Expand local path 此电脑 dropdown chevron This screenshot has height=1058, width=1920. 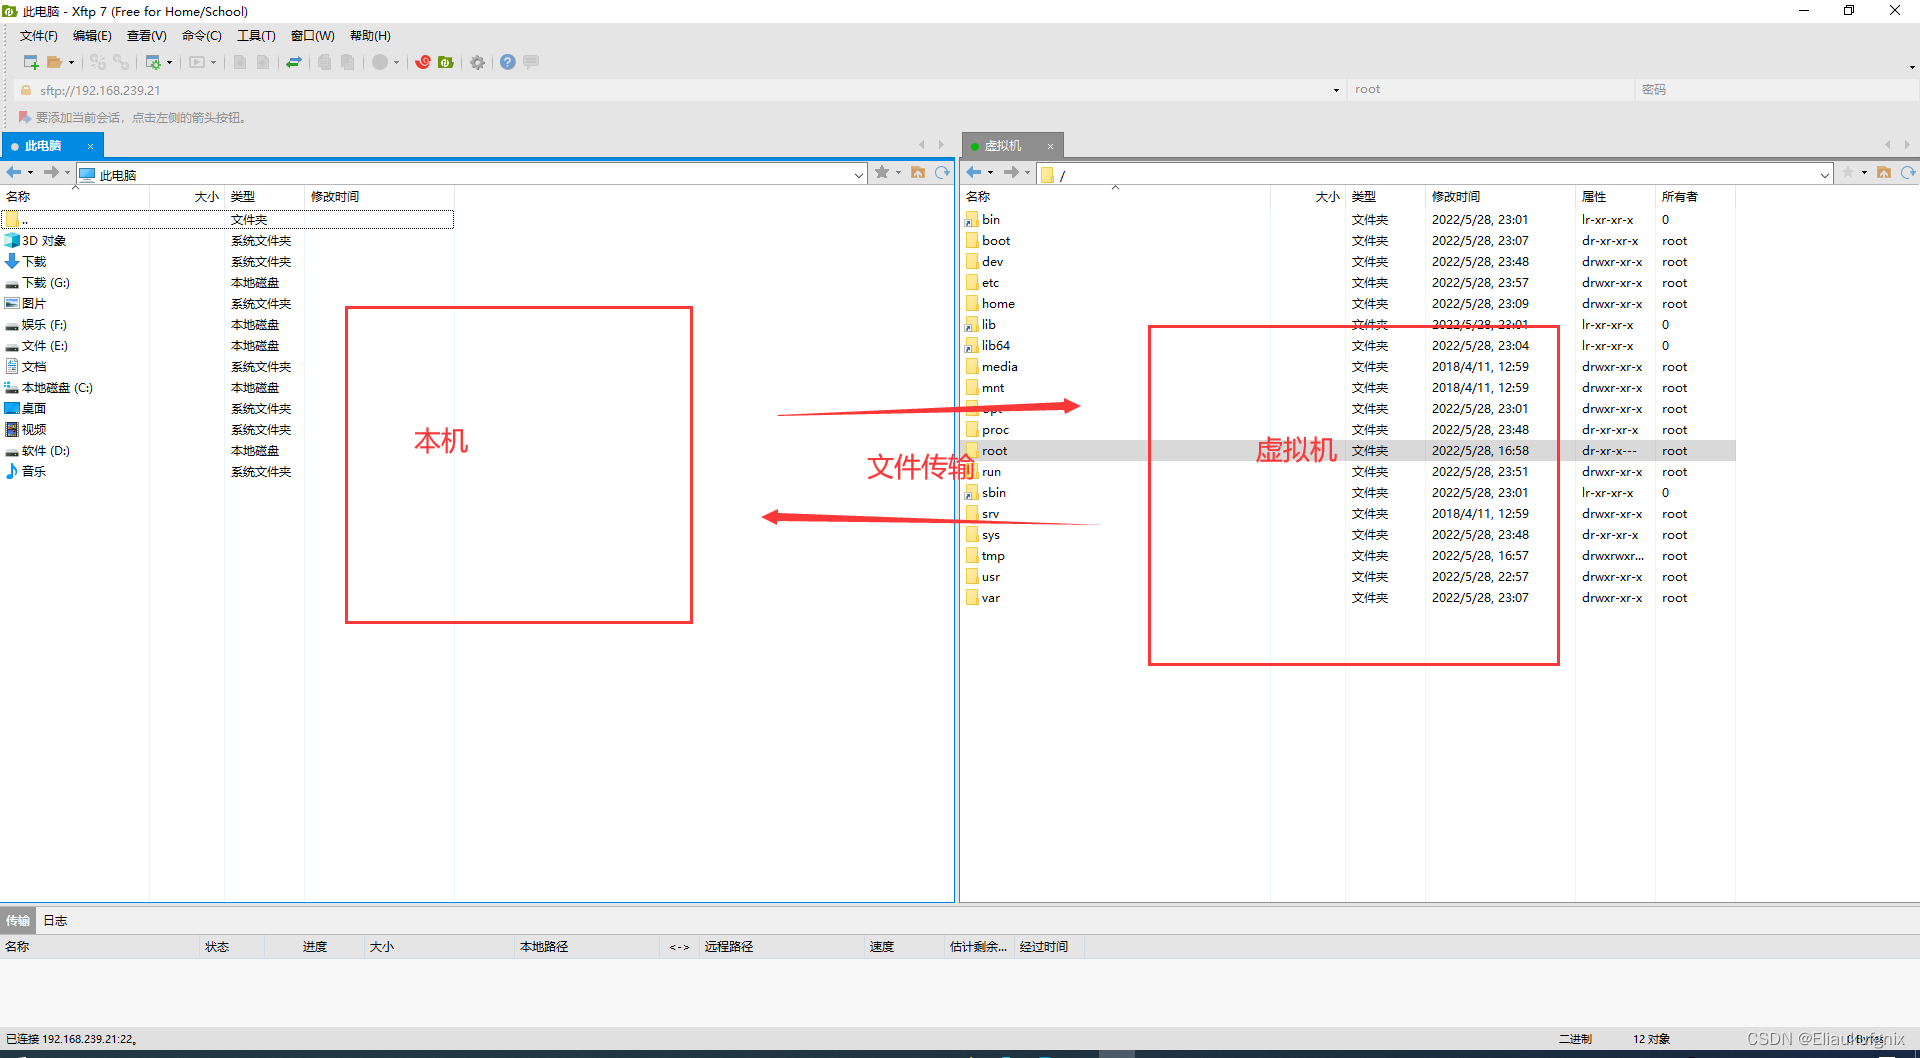[x=859, y=175]
